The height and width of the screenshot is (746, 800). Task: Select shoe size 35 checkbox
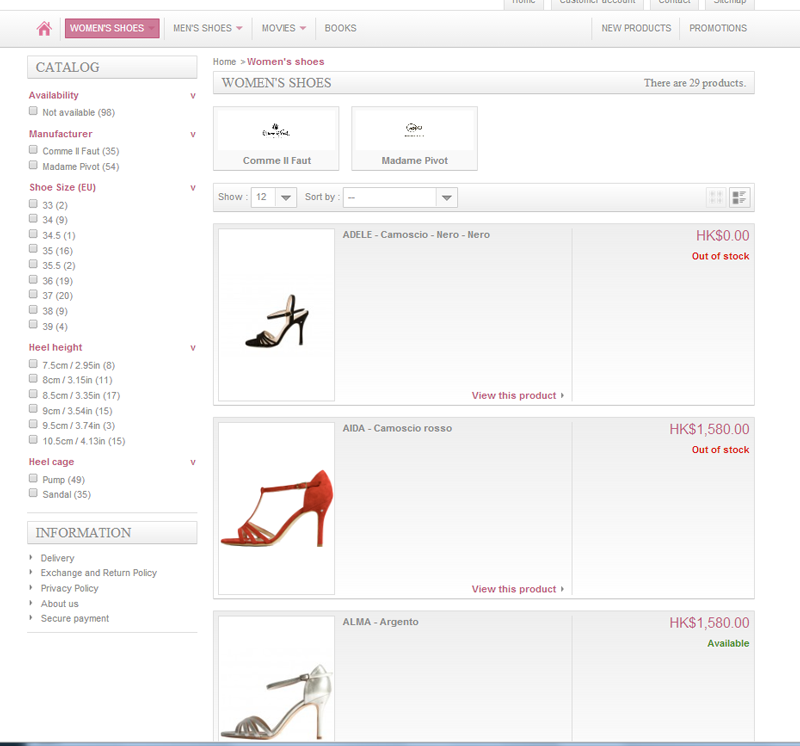[x=33, y=249]
